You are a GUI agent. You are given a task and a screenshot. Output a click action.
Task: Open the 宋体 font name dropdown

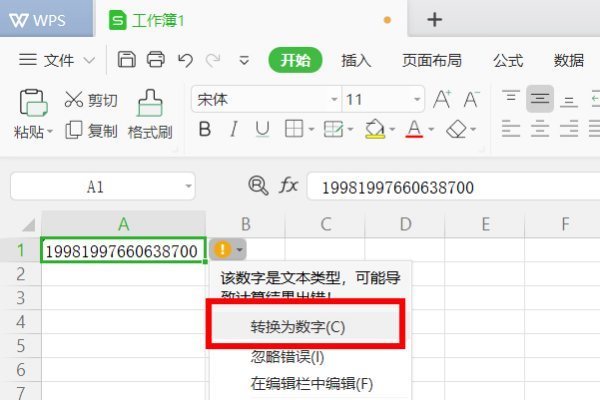tap(334, 100)
